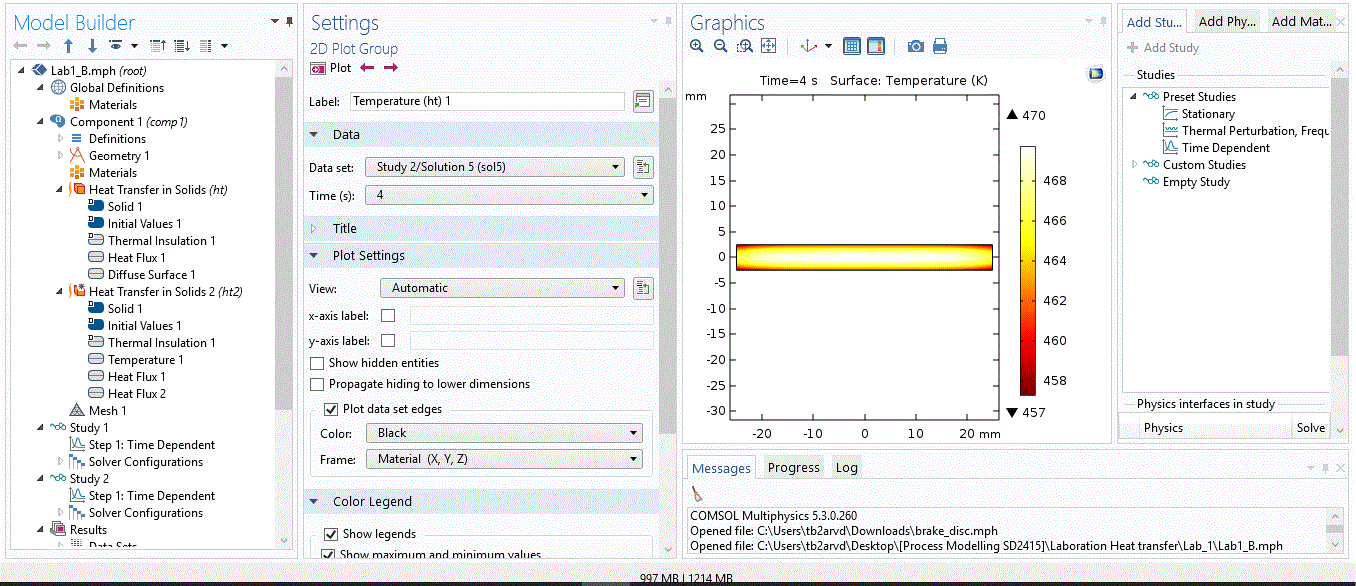Toggle the Show legends checkbox

coord(332,534)
